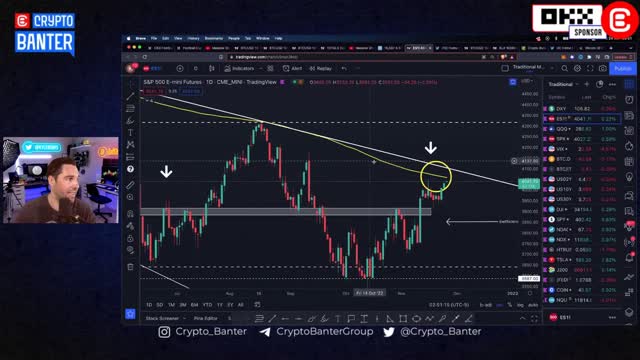Select DXY row in watchlist
The image size is (640, 360).
[582, 109]
